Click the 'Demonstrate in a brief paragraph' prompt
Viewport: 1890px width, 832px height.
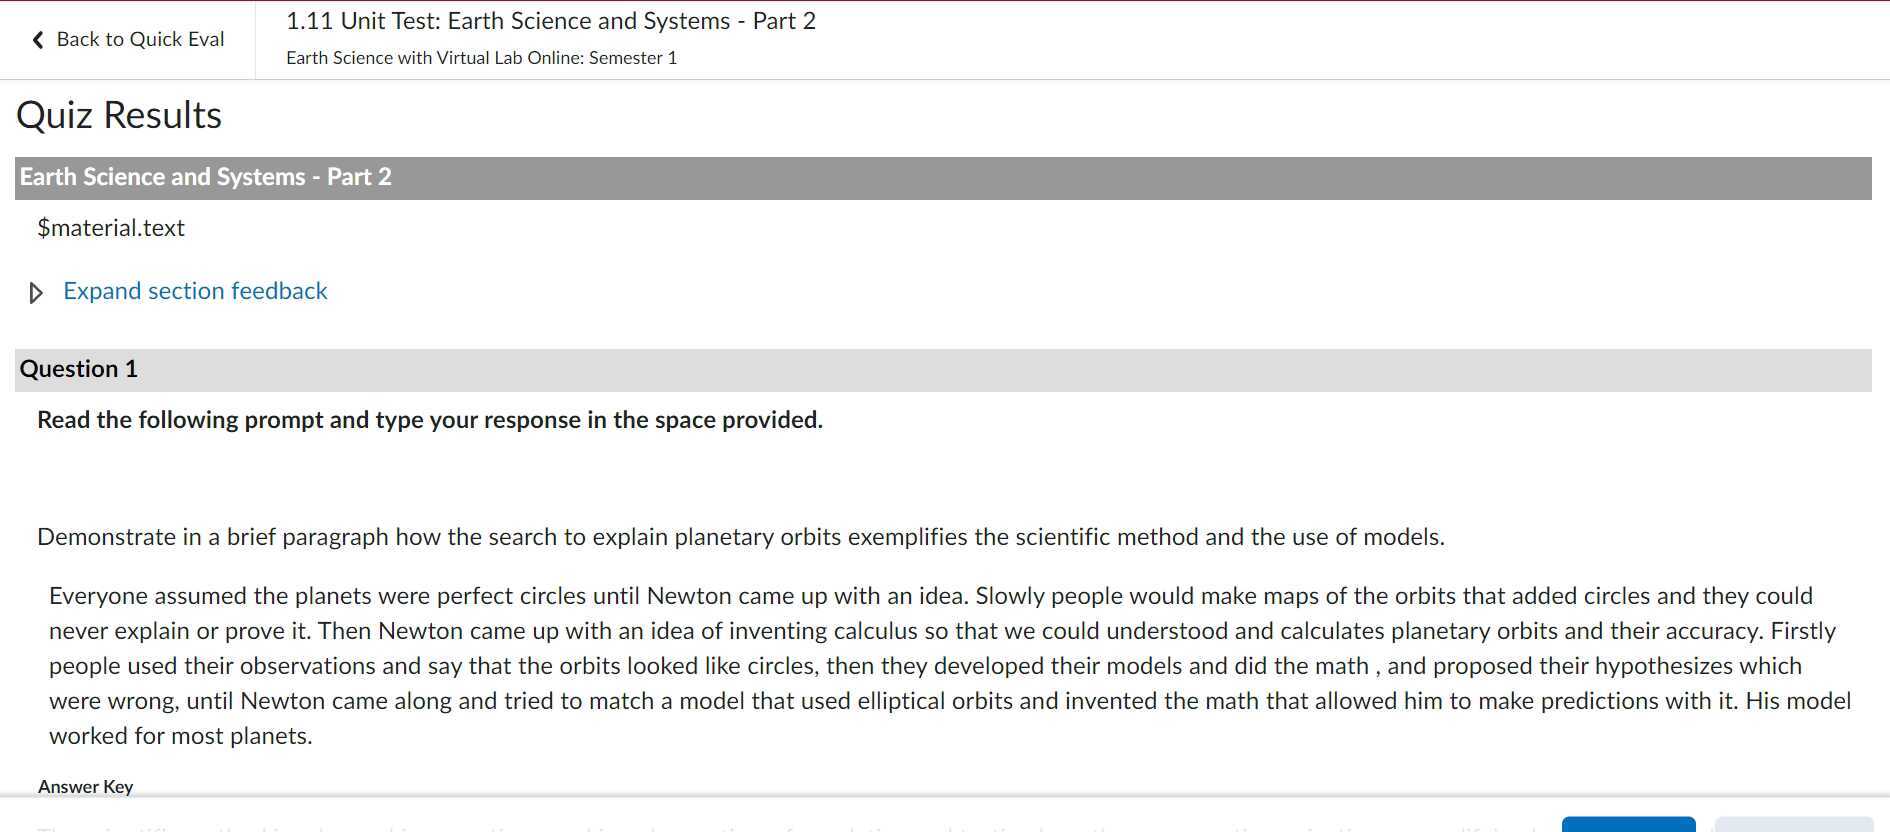(740, 537)
